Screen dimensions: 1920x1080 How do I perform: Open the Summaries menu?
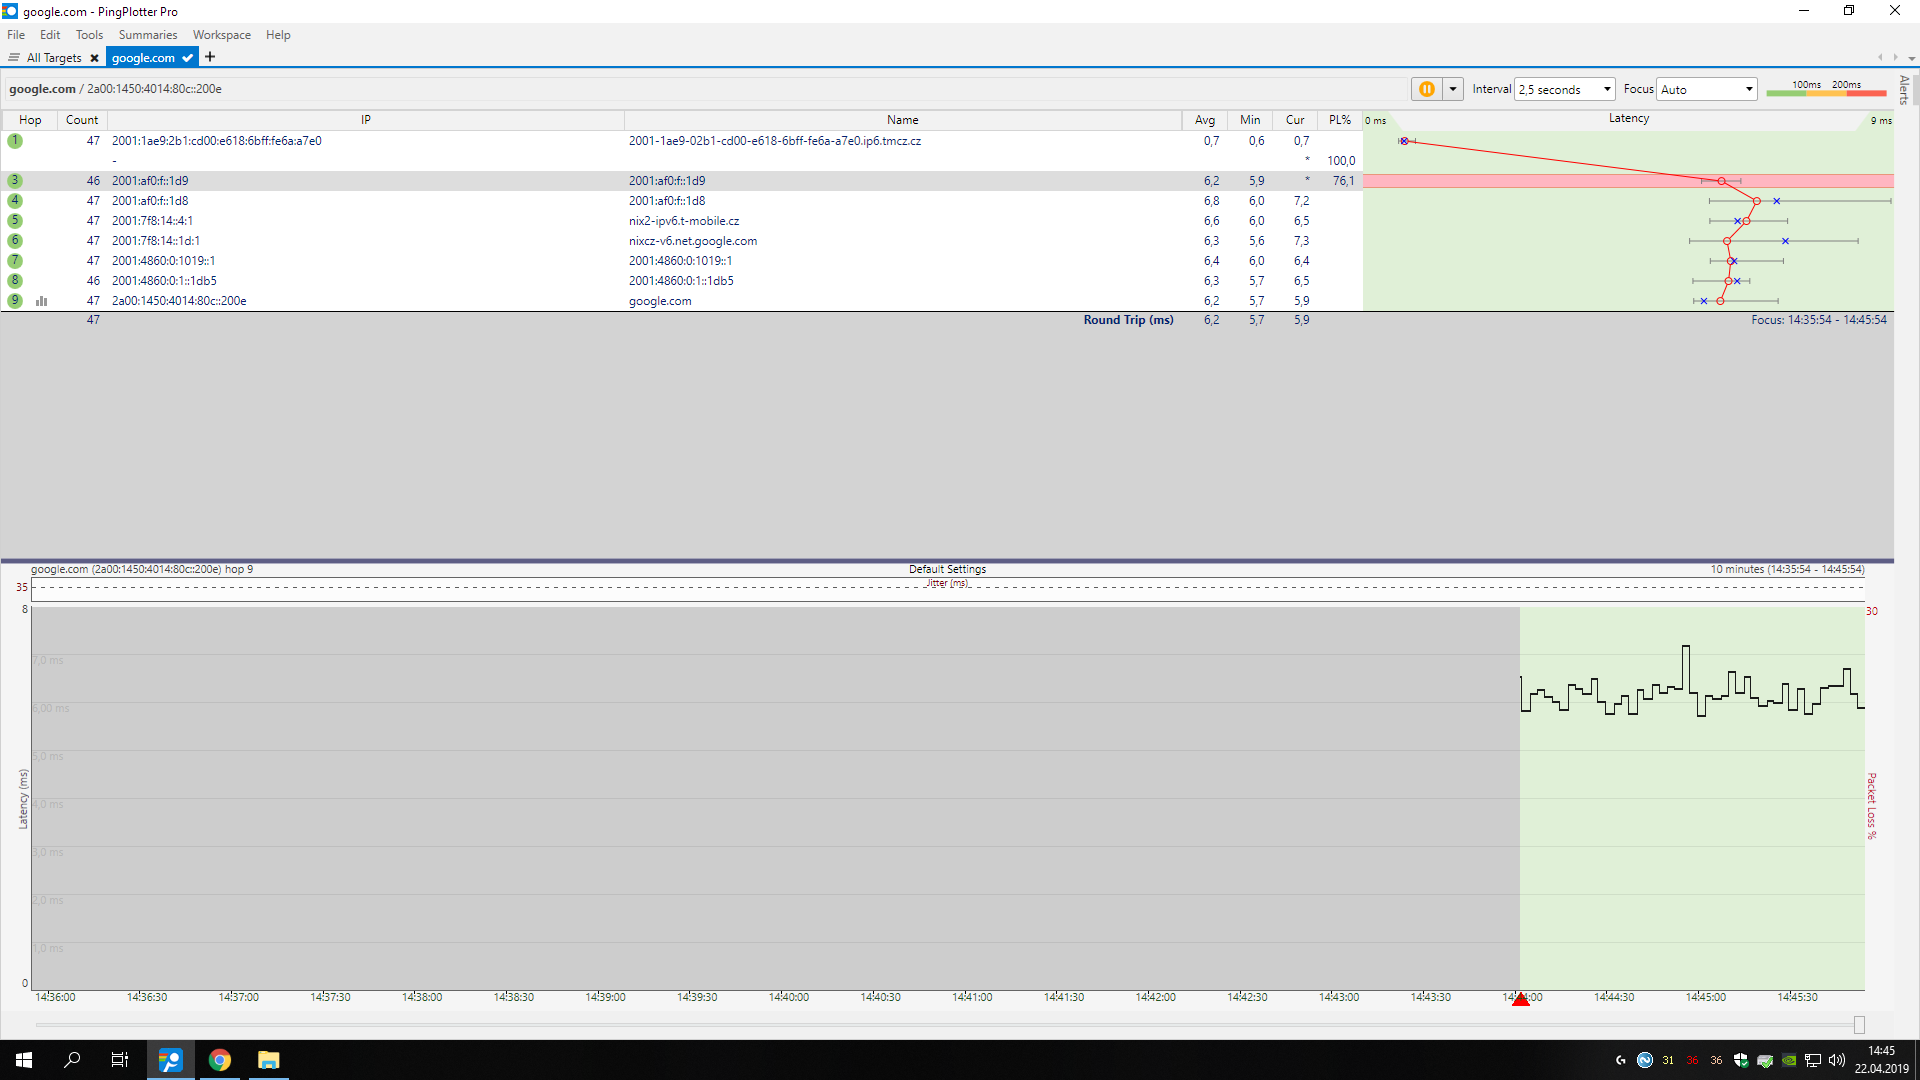click(x=147, y=35)
